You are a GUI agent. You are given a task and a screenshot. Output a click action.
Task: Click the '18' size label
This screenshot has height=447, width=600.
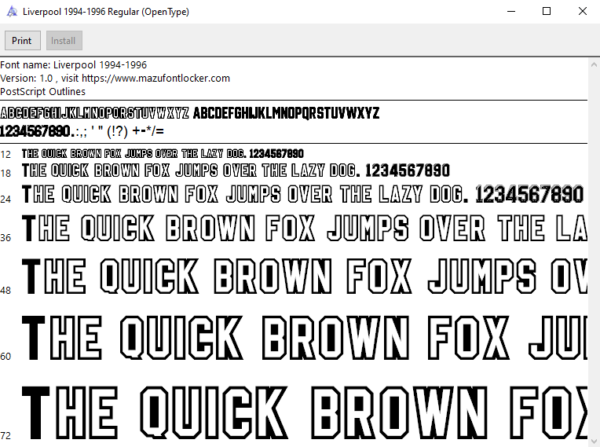coord(5,173)
